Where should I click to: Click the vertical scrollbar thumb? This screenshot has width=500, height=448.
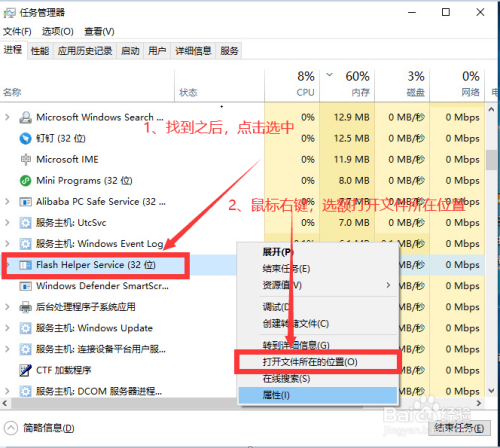click(491, 160)
